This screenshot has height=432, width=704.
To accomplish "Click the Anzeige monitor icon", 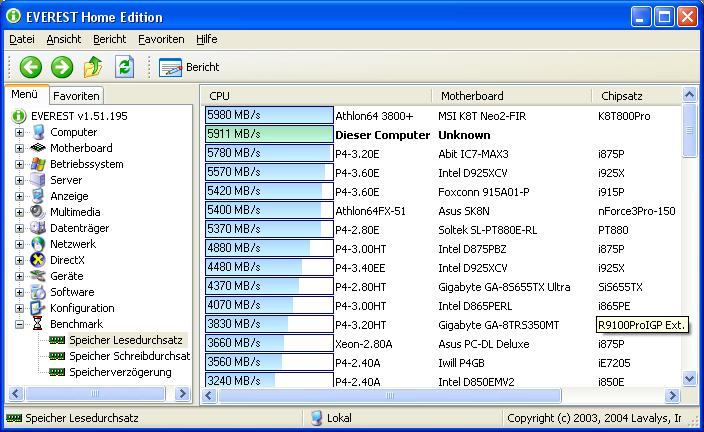I will pyautogui.click(x=38, y=196).
